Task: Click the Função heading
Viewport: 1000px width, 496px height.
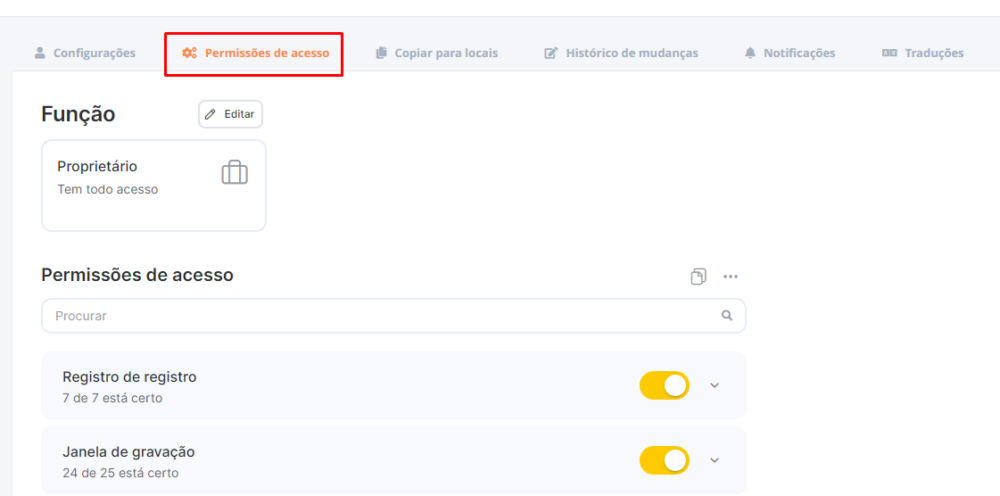Action: pos(78,114)
